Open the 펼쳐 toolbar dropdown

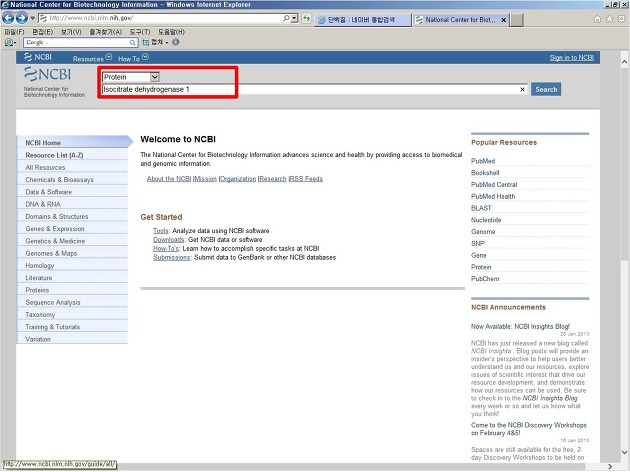point(155,42)
